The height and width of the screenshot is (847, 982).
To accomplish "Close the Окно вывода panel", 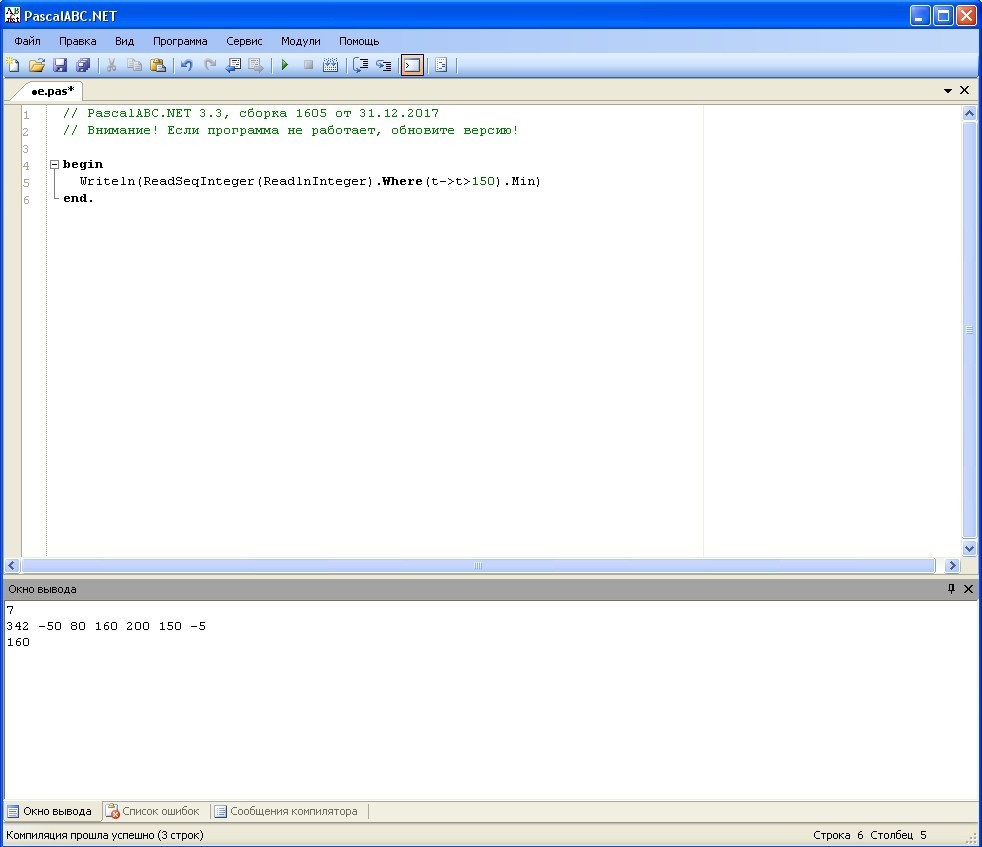I will [x=968, y=589].
